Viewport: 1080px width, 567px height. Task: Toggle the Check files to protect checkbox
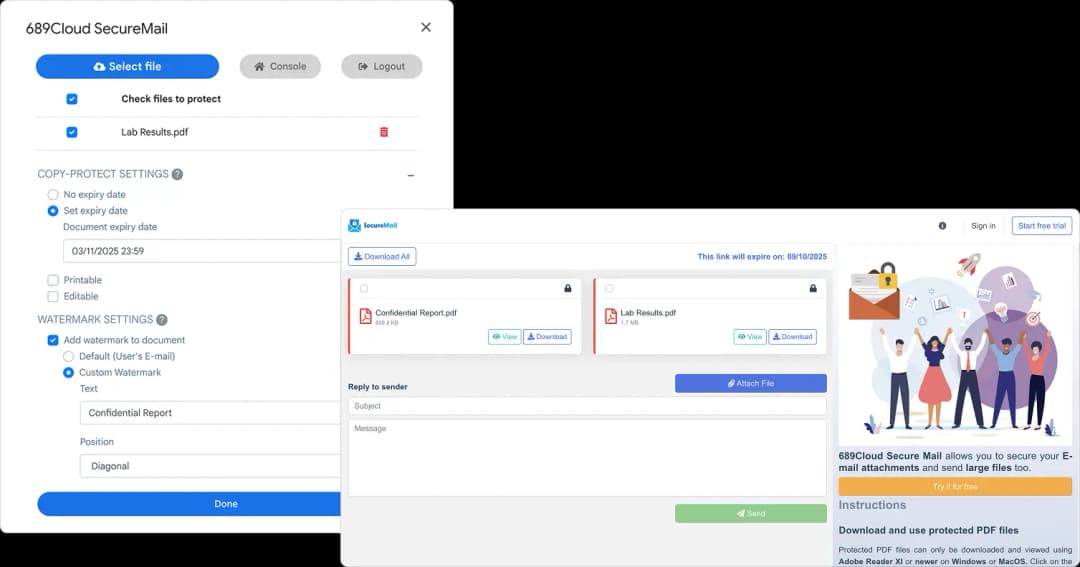click(72, 99)
